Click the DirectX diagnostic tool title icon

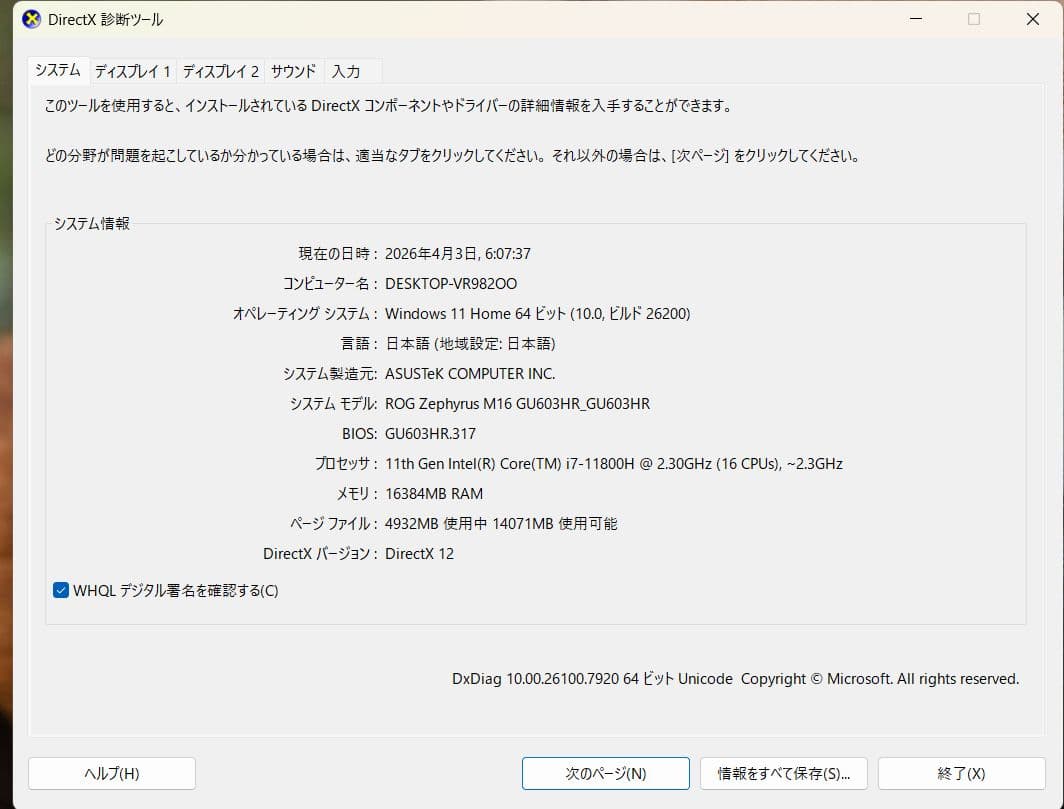(x=31, y=19)
